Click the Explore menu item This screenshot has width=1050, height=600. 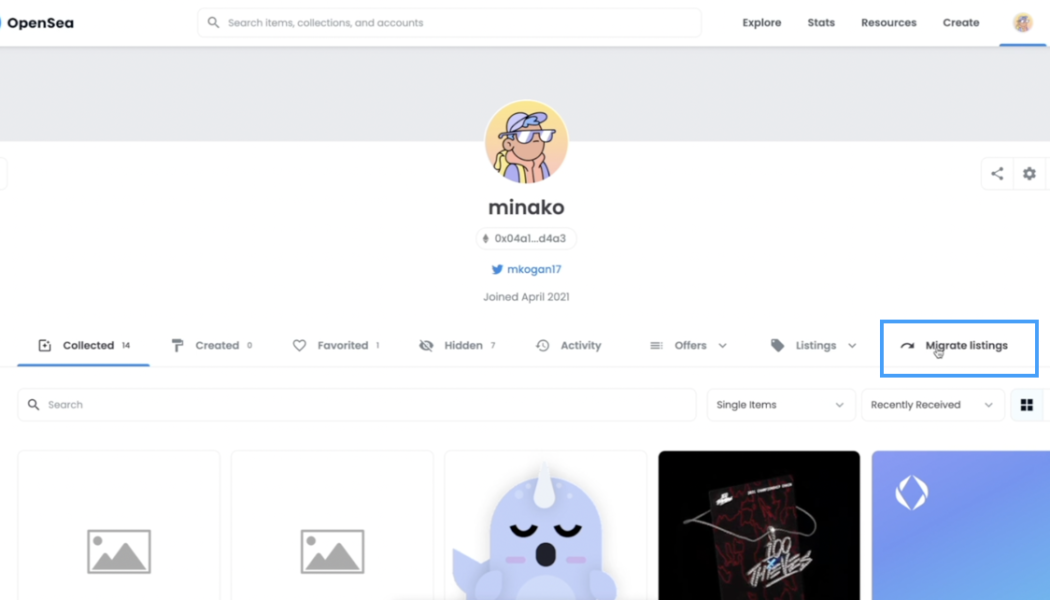click(x=761, y=23)
